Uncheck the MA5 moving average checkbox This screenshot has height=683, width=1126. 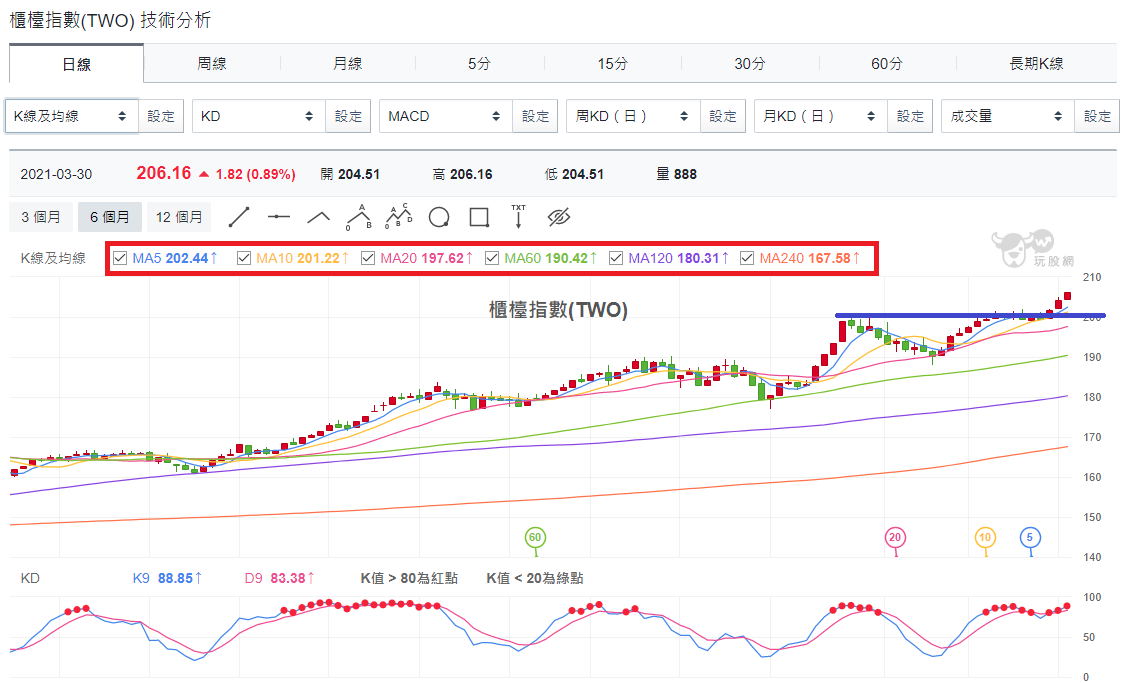tap(120, 258)
